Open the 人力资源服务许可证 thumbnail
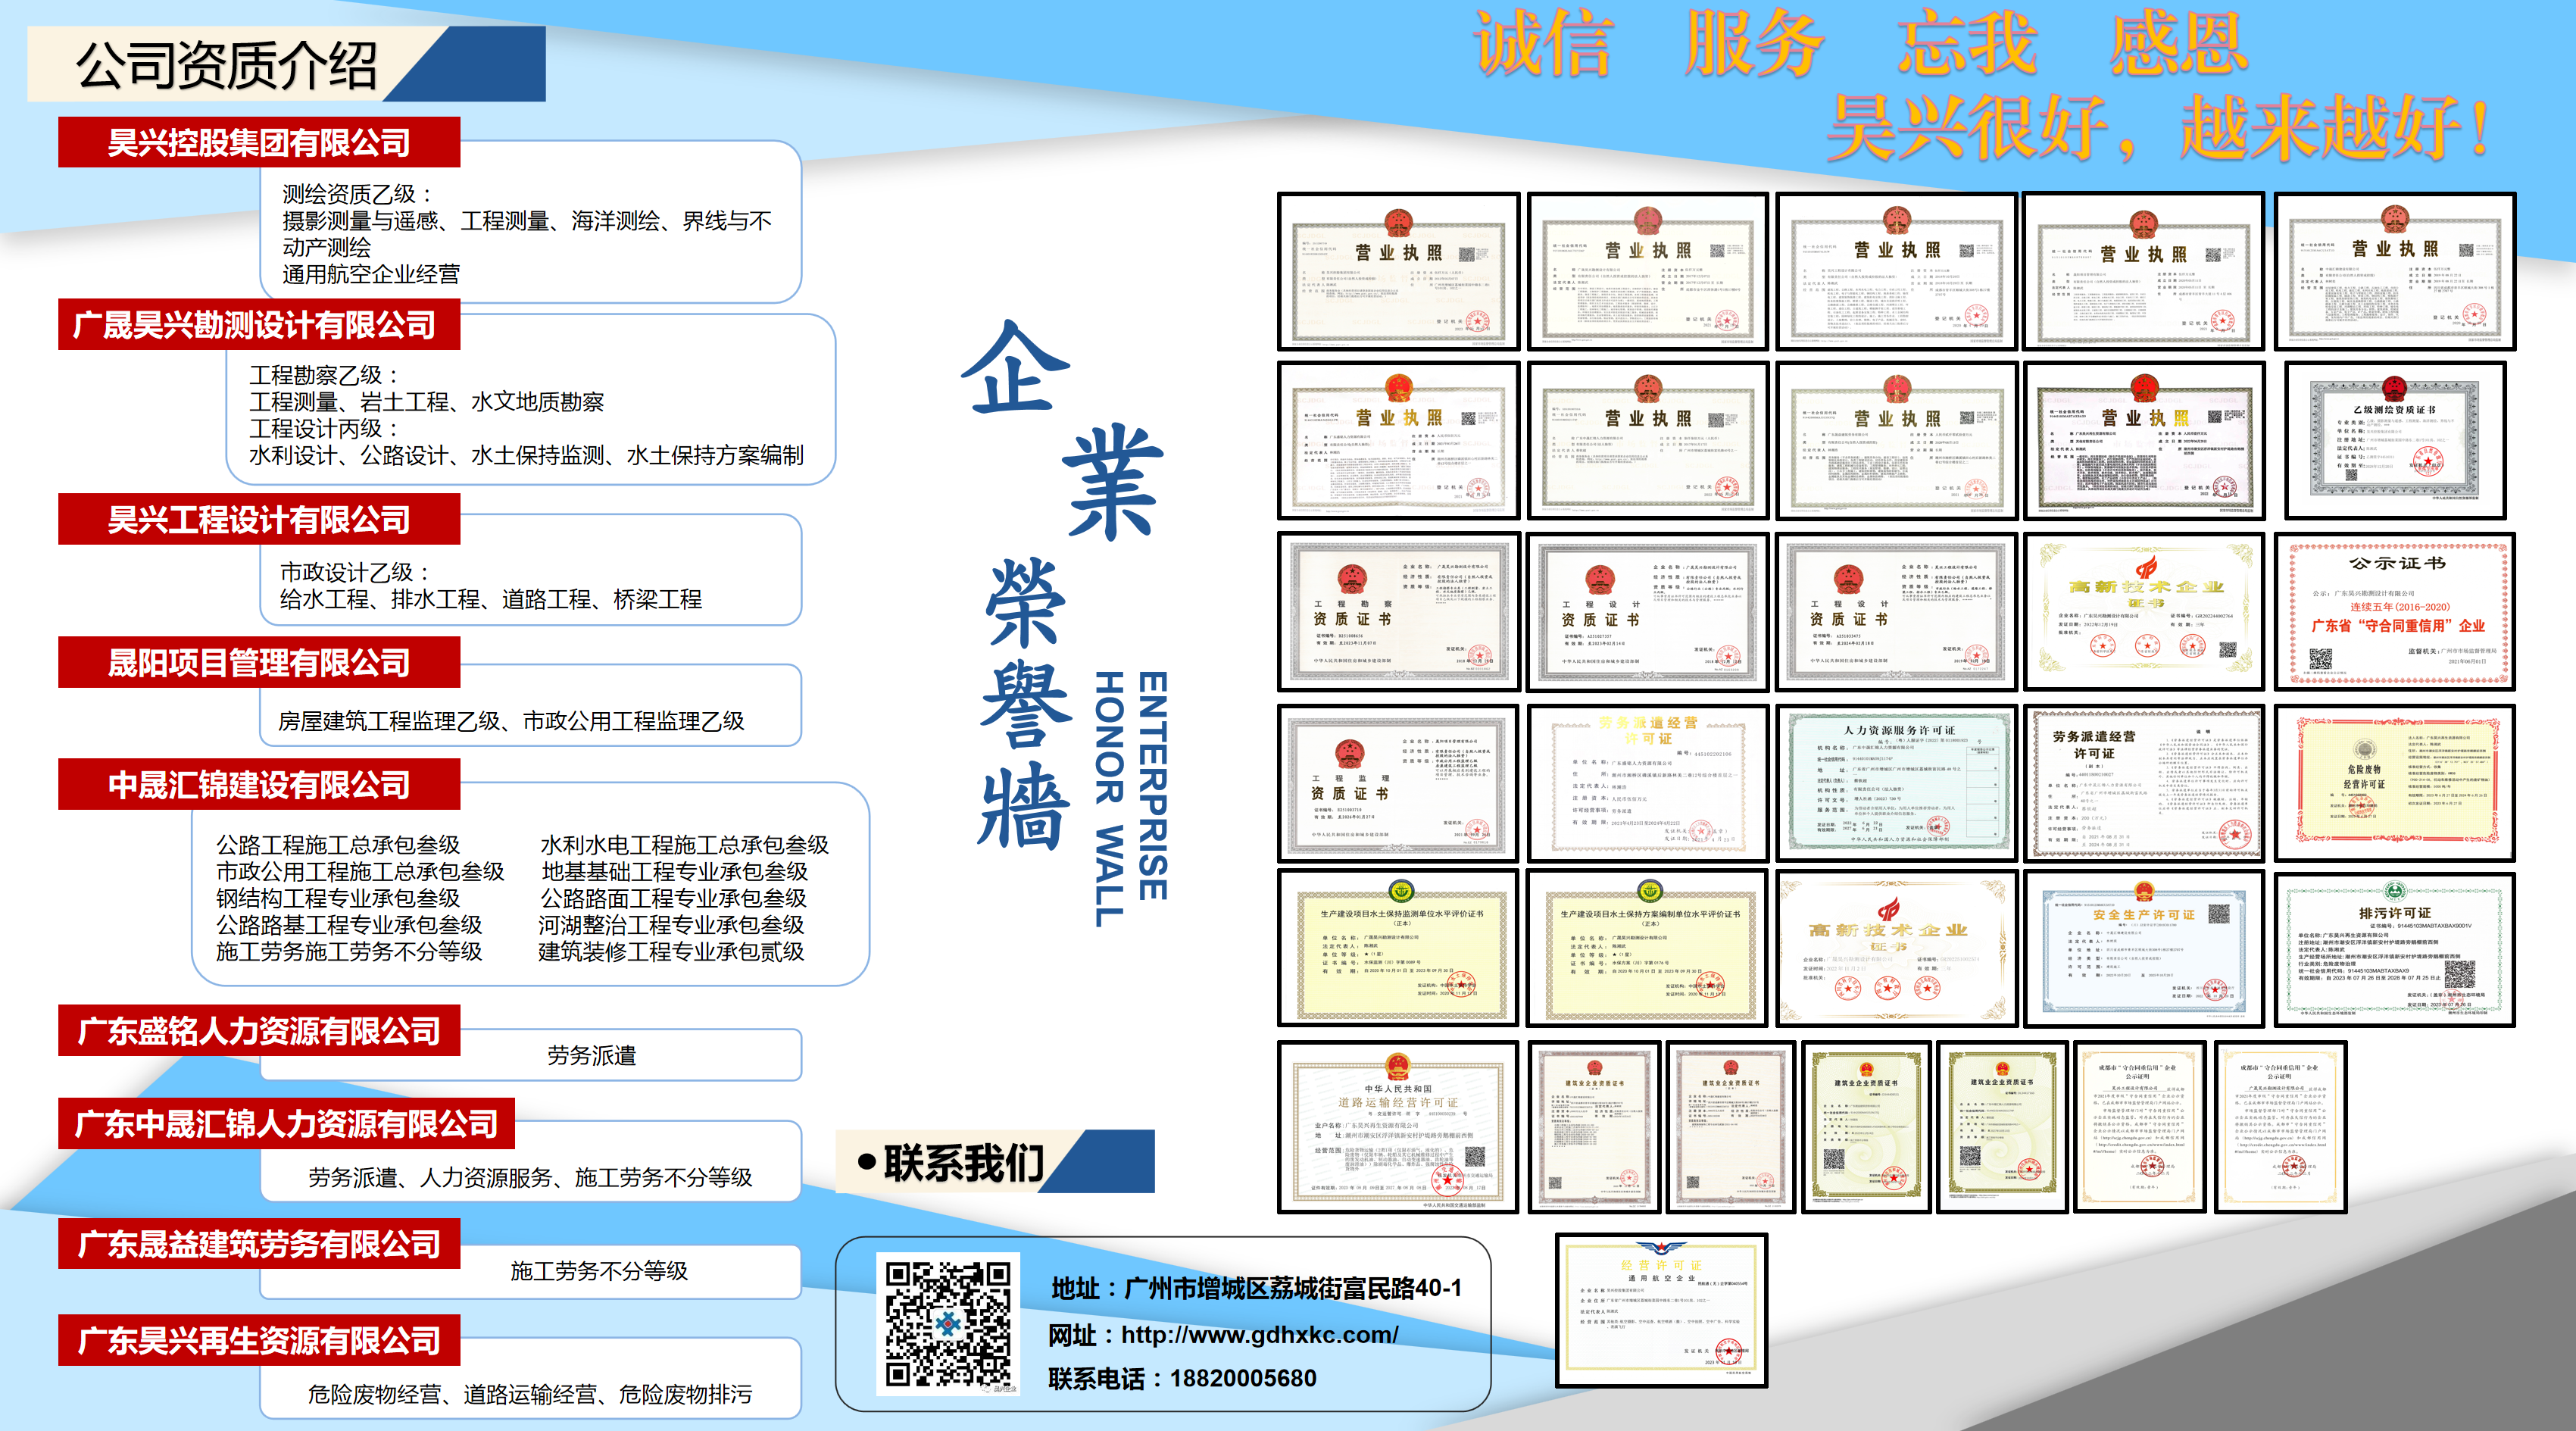 (x=1897, y=783)
